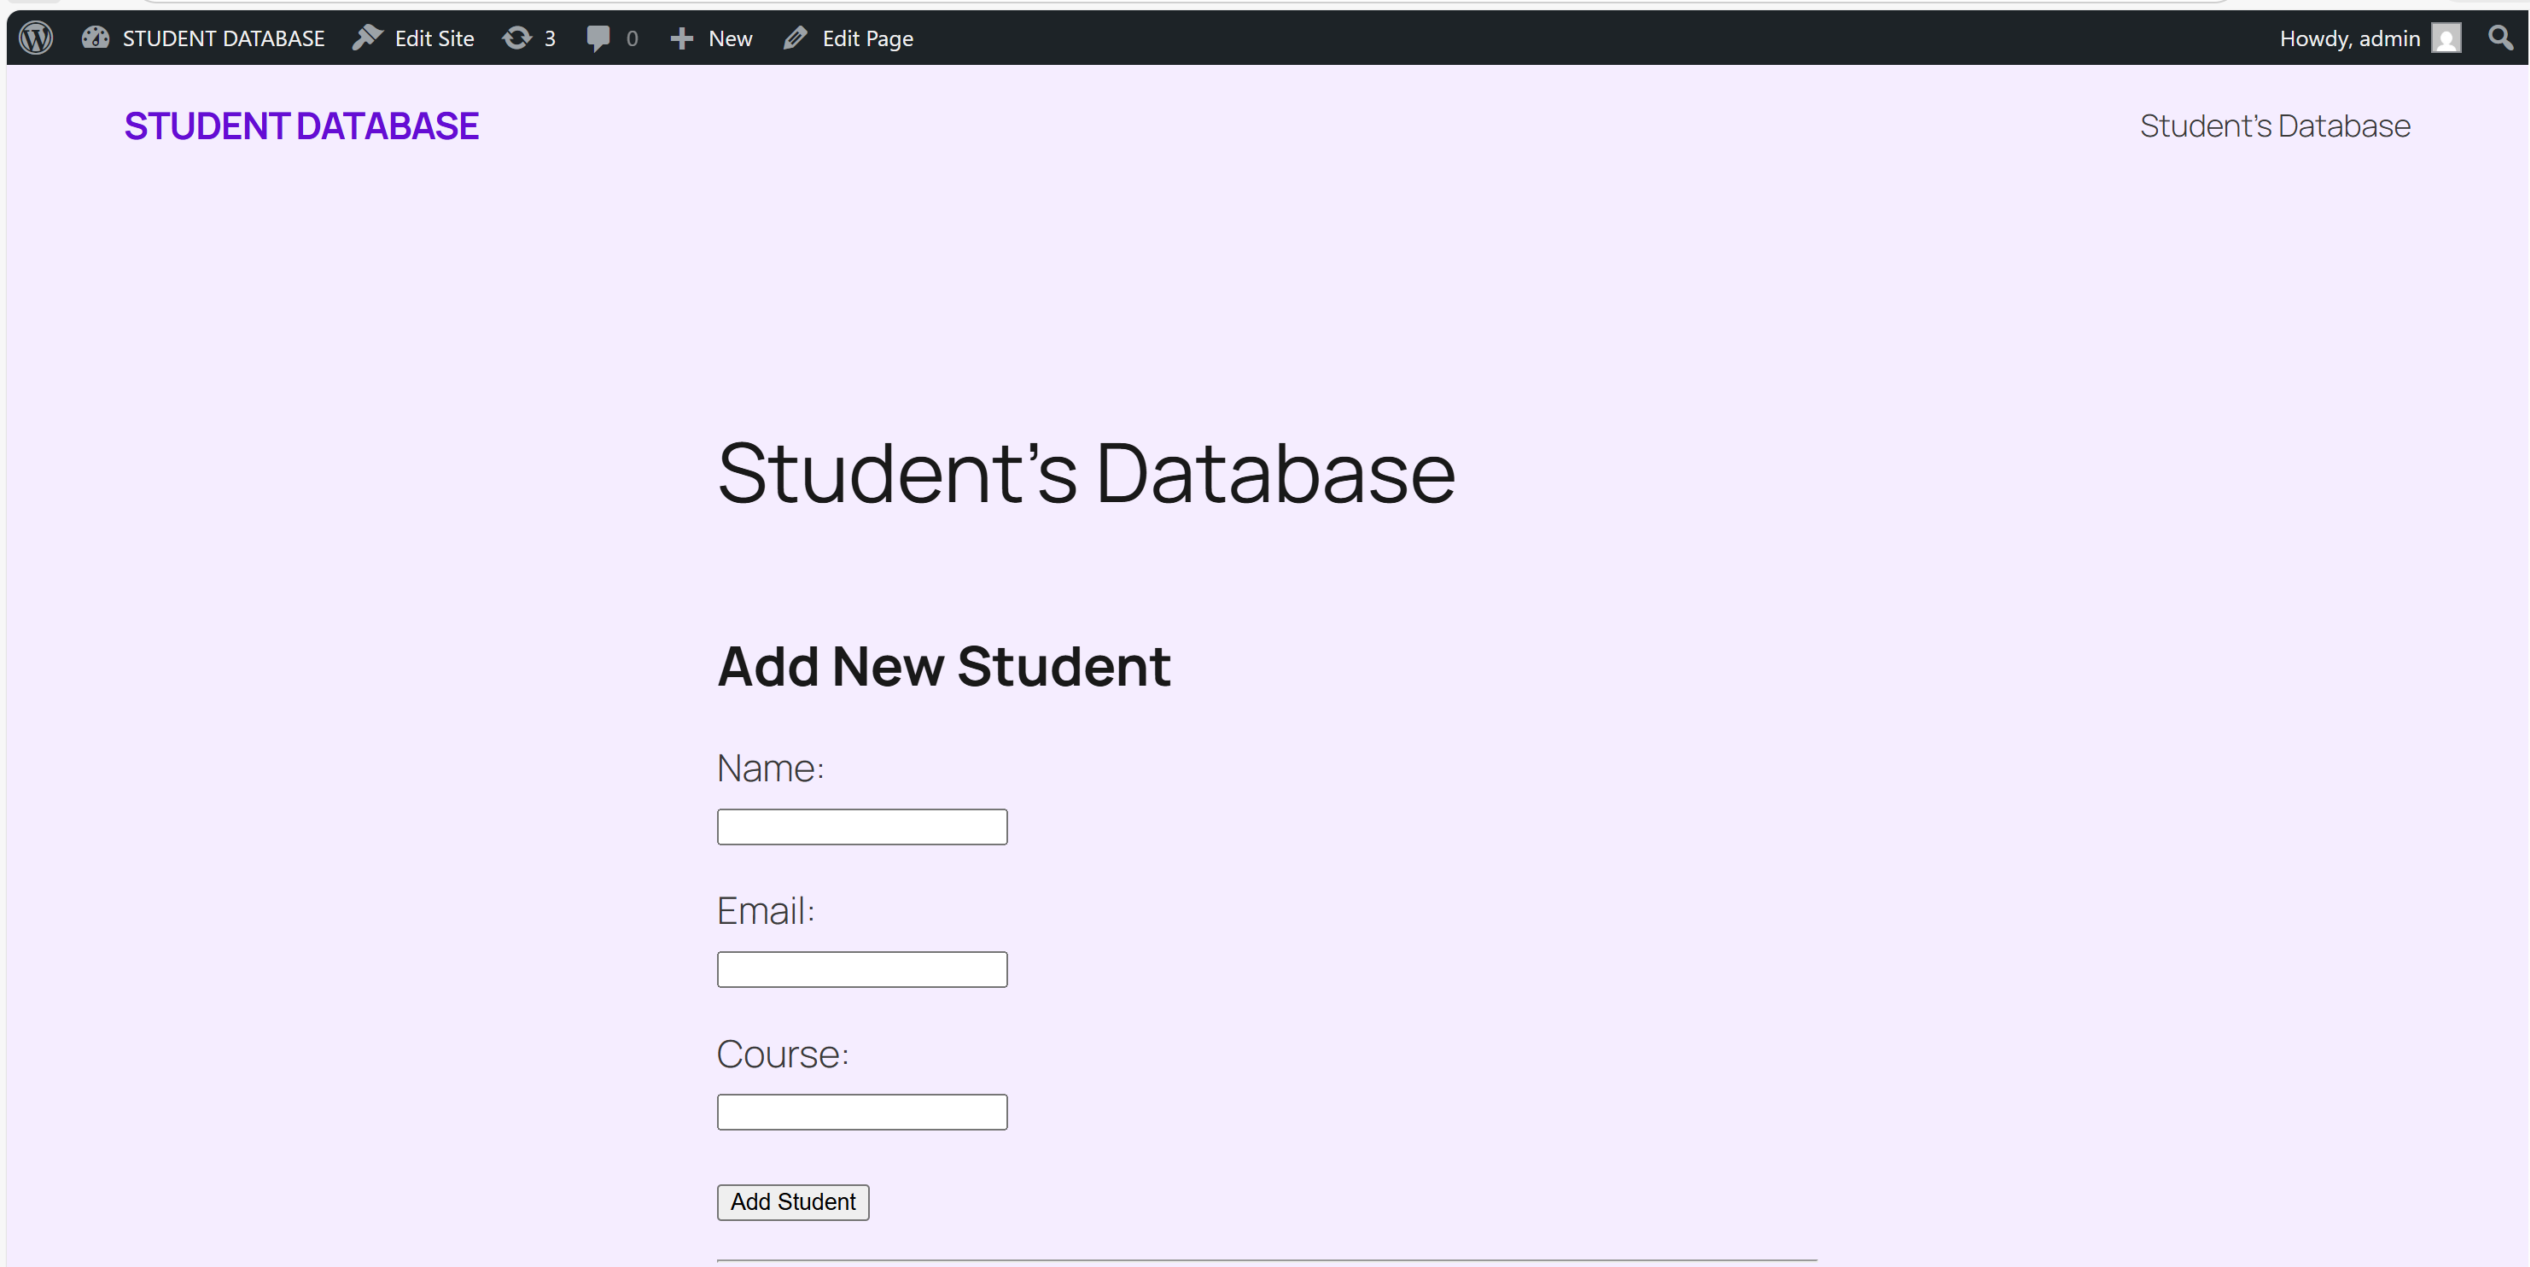Image resolution: width=2530 pixels, height=1267 pixels.
Task: Open the admin bar search magnifier
Action: coord(2500,38)
